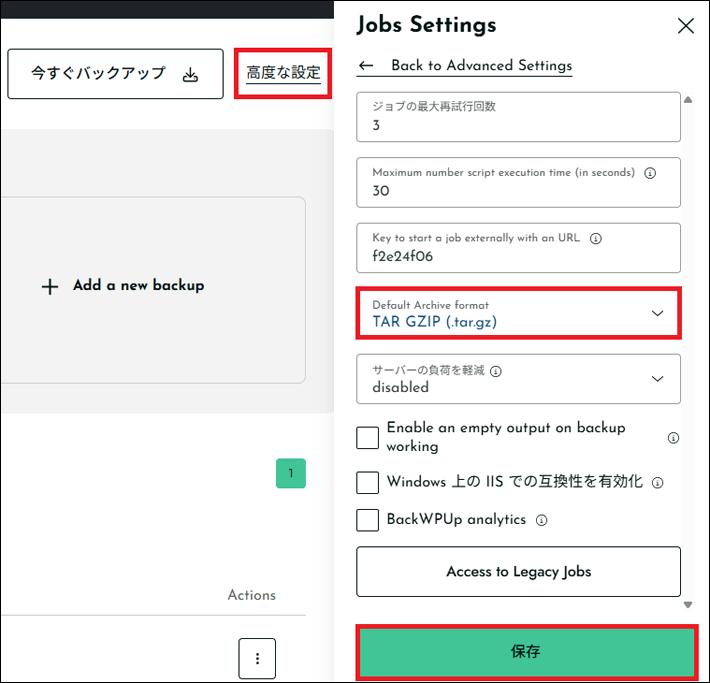Toggle the Windows IIS compatibility checkbox
710x683 pixels.
368,482
